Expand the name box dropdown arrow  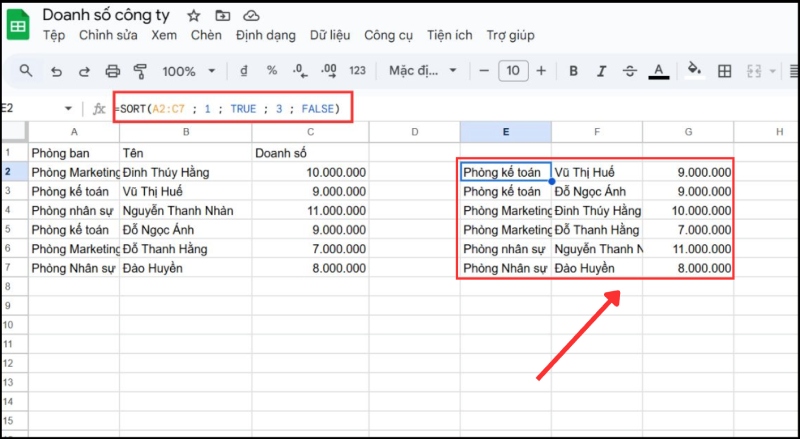pos(68,109)
